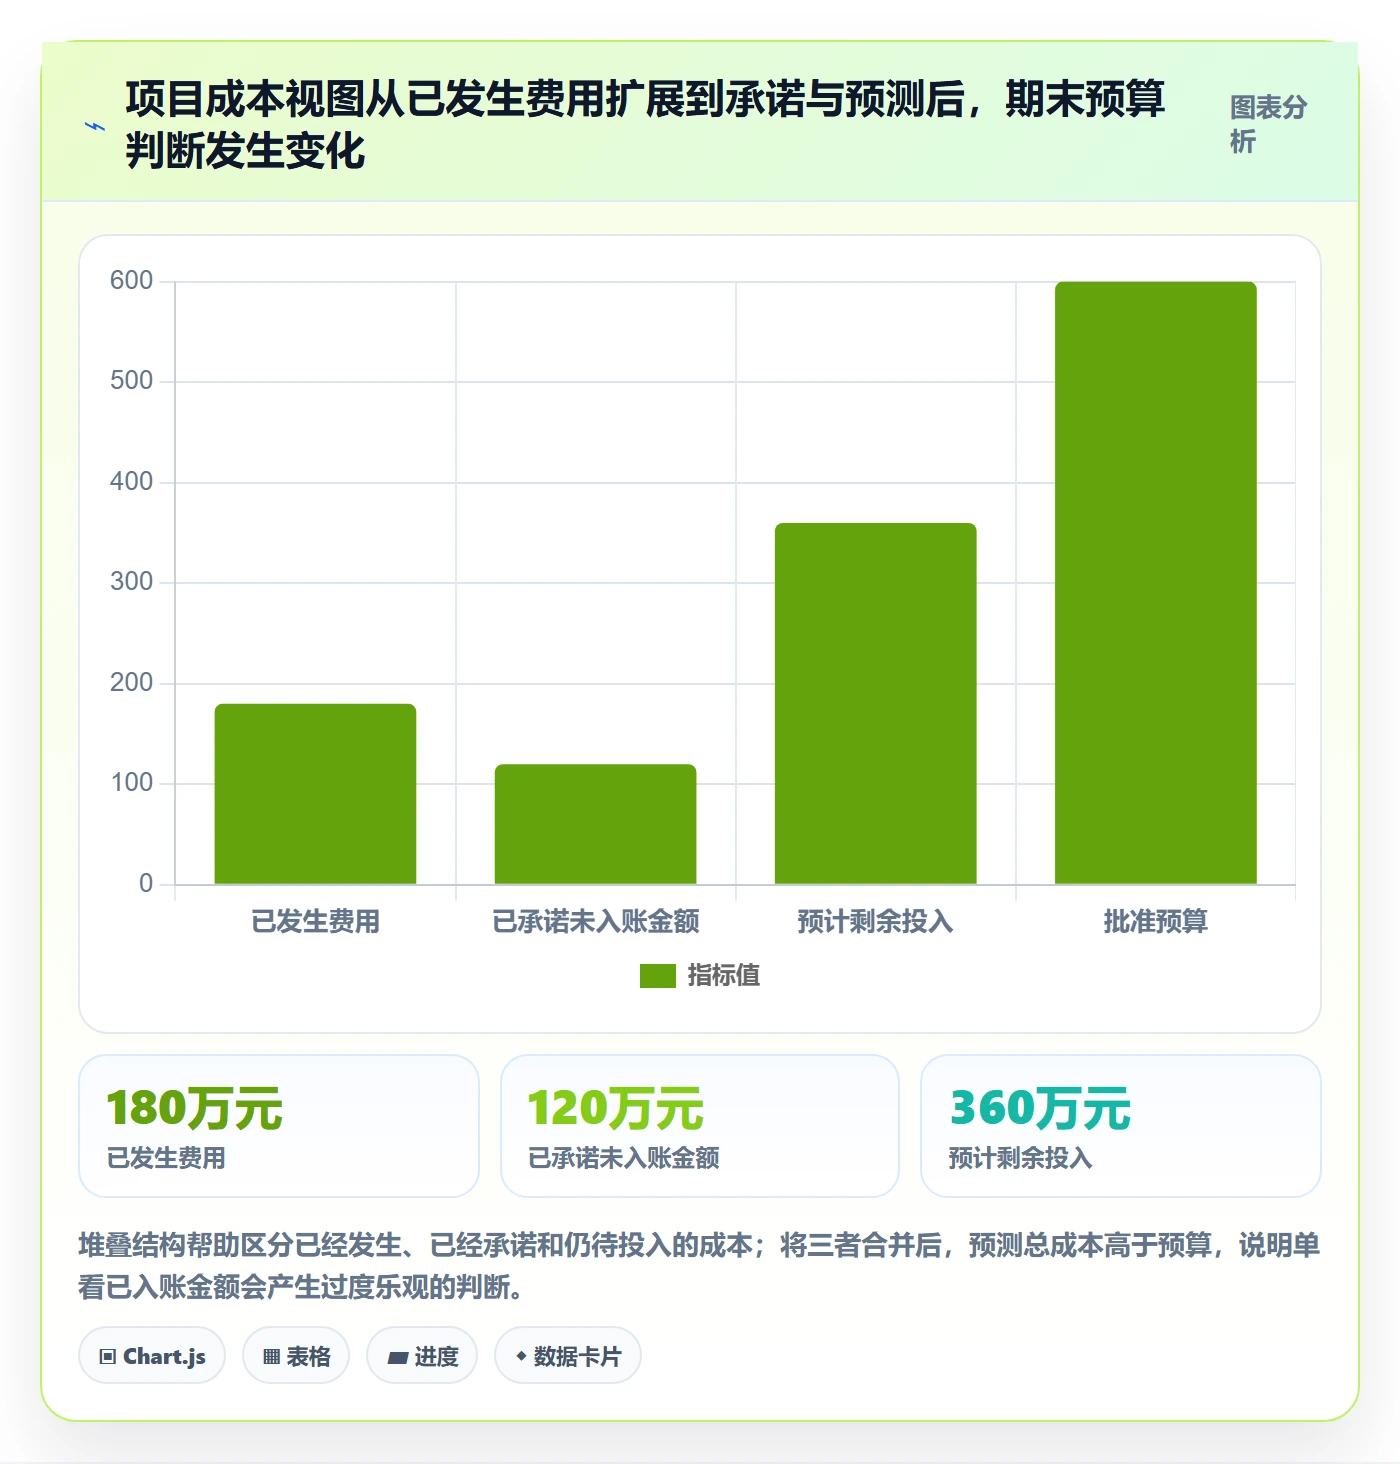Image resolution: width=1400 pixels, height=1464 pixels.
Task: Click the 200 tick on the y-axis
Action: point(132,683)
